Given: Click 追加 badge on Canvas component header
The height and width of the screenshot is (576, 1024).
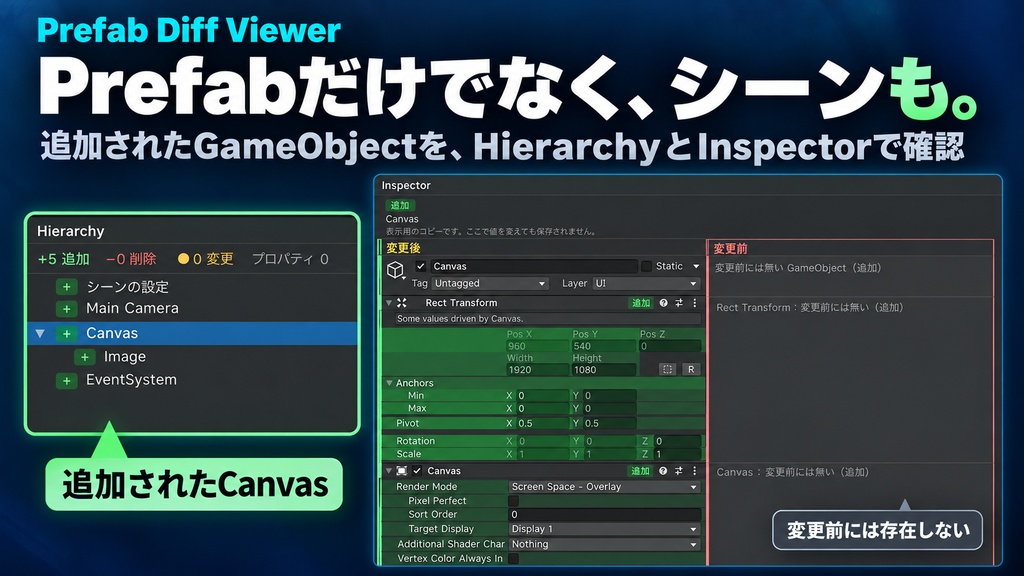Looking at the screenshot, I should click(x=640, y=471).
